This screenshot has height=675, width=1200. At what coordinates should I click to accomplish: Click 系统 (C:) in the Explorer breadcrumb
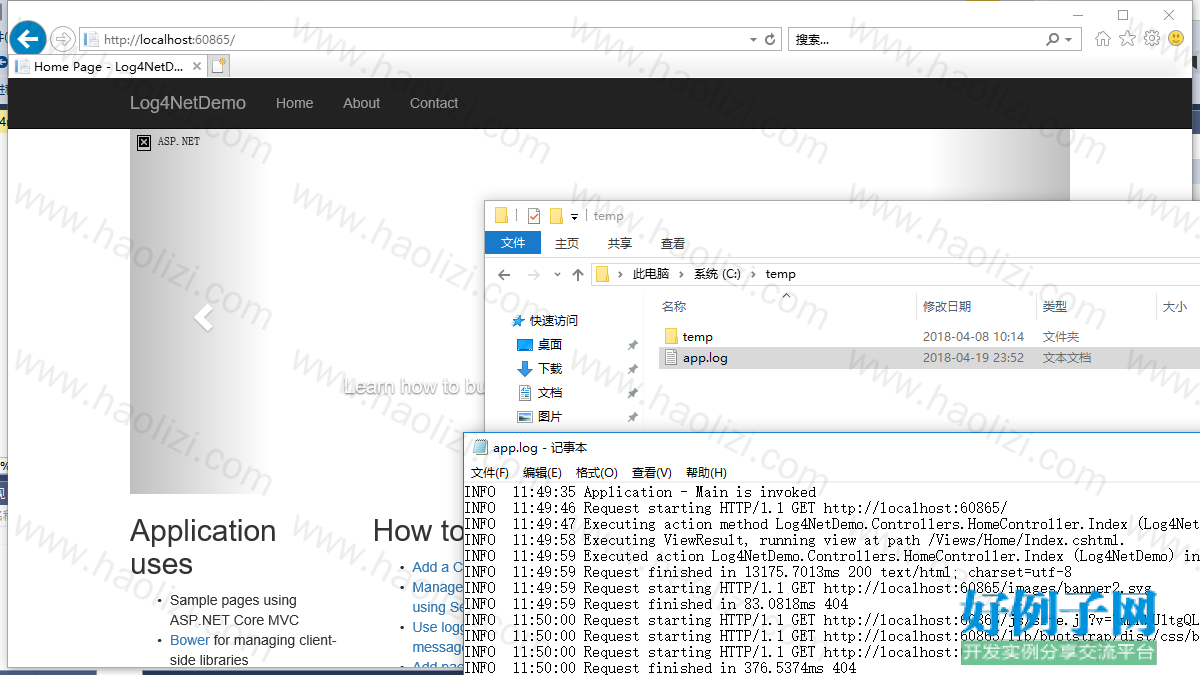coord(718,274)
